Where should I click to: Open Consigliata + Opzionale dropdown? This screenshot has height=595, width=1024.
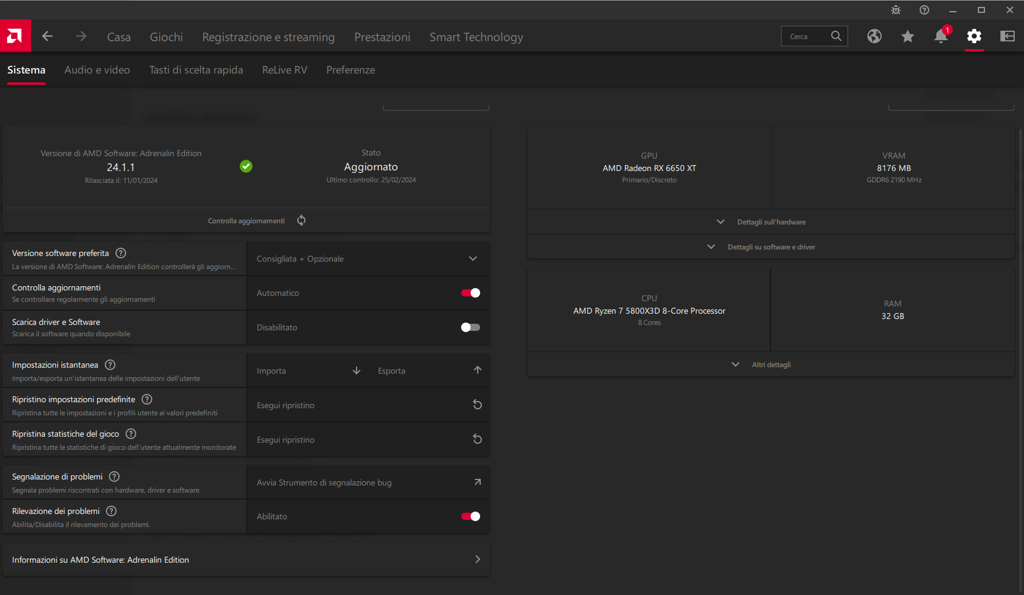[367, 259]
